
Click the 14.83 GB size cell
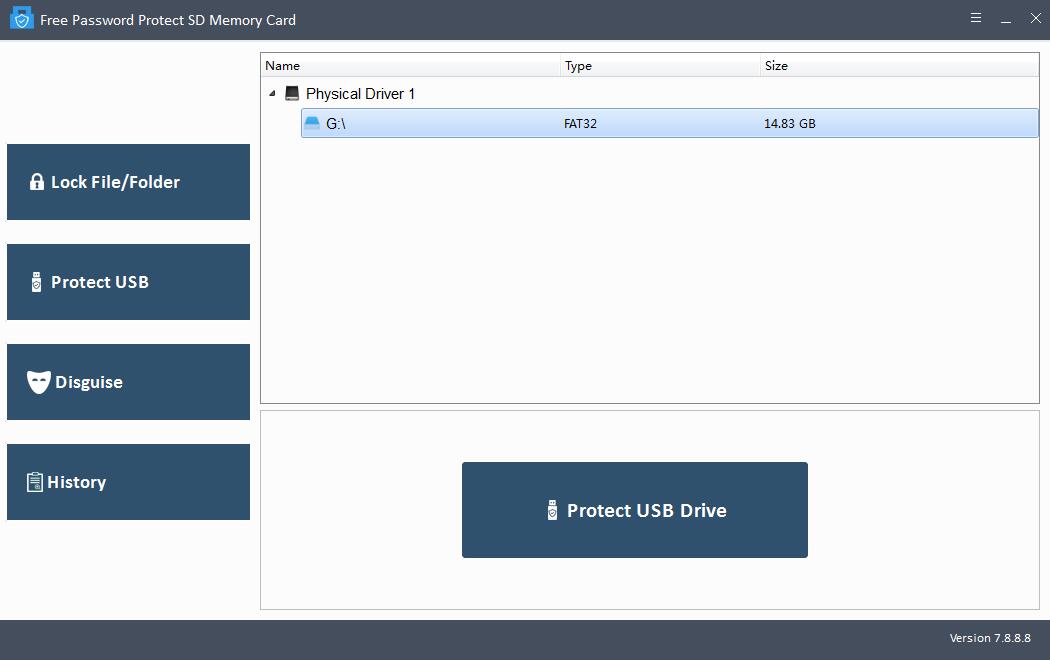point(789,124)
